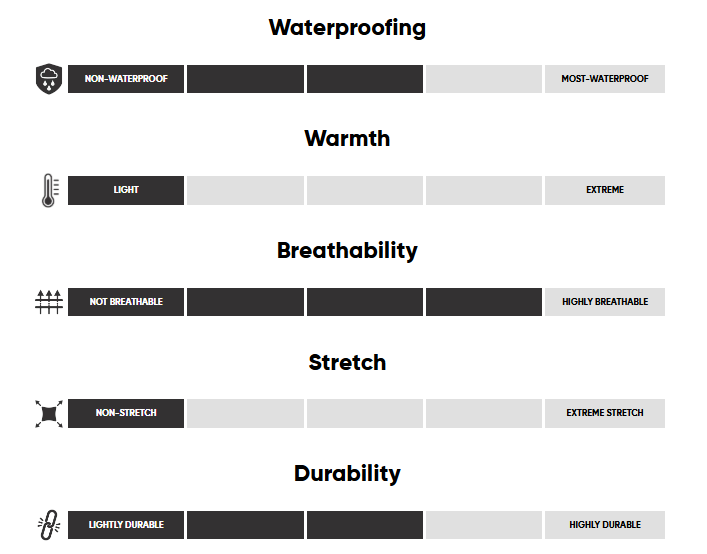Click the warmth thermometer icon
Screen dimensions: 707x554
point(48,190)
